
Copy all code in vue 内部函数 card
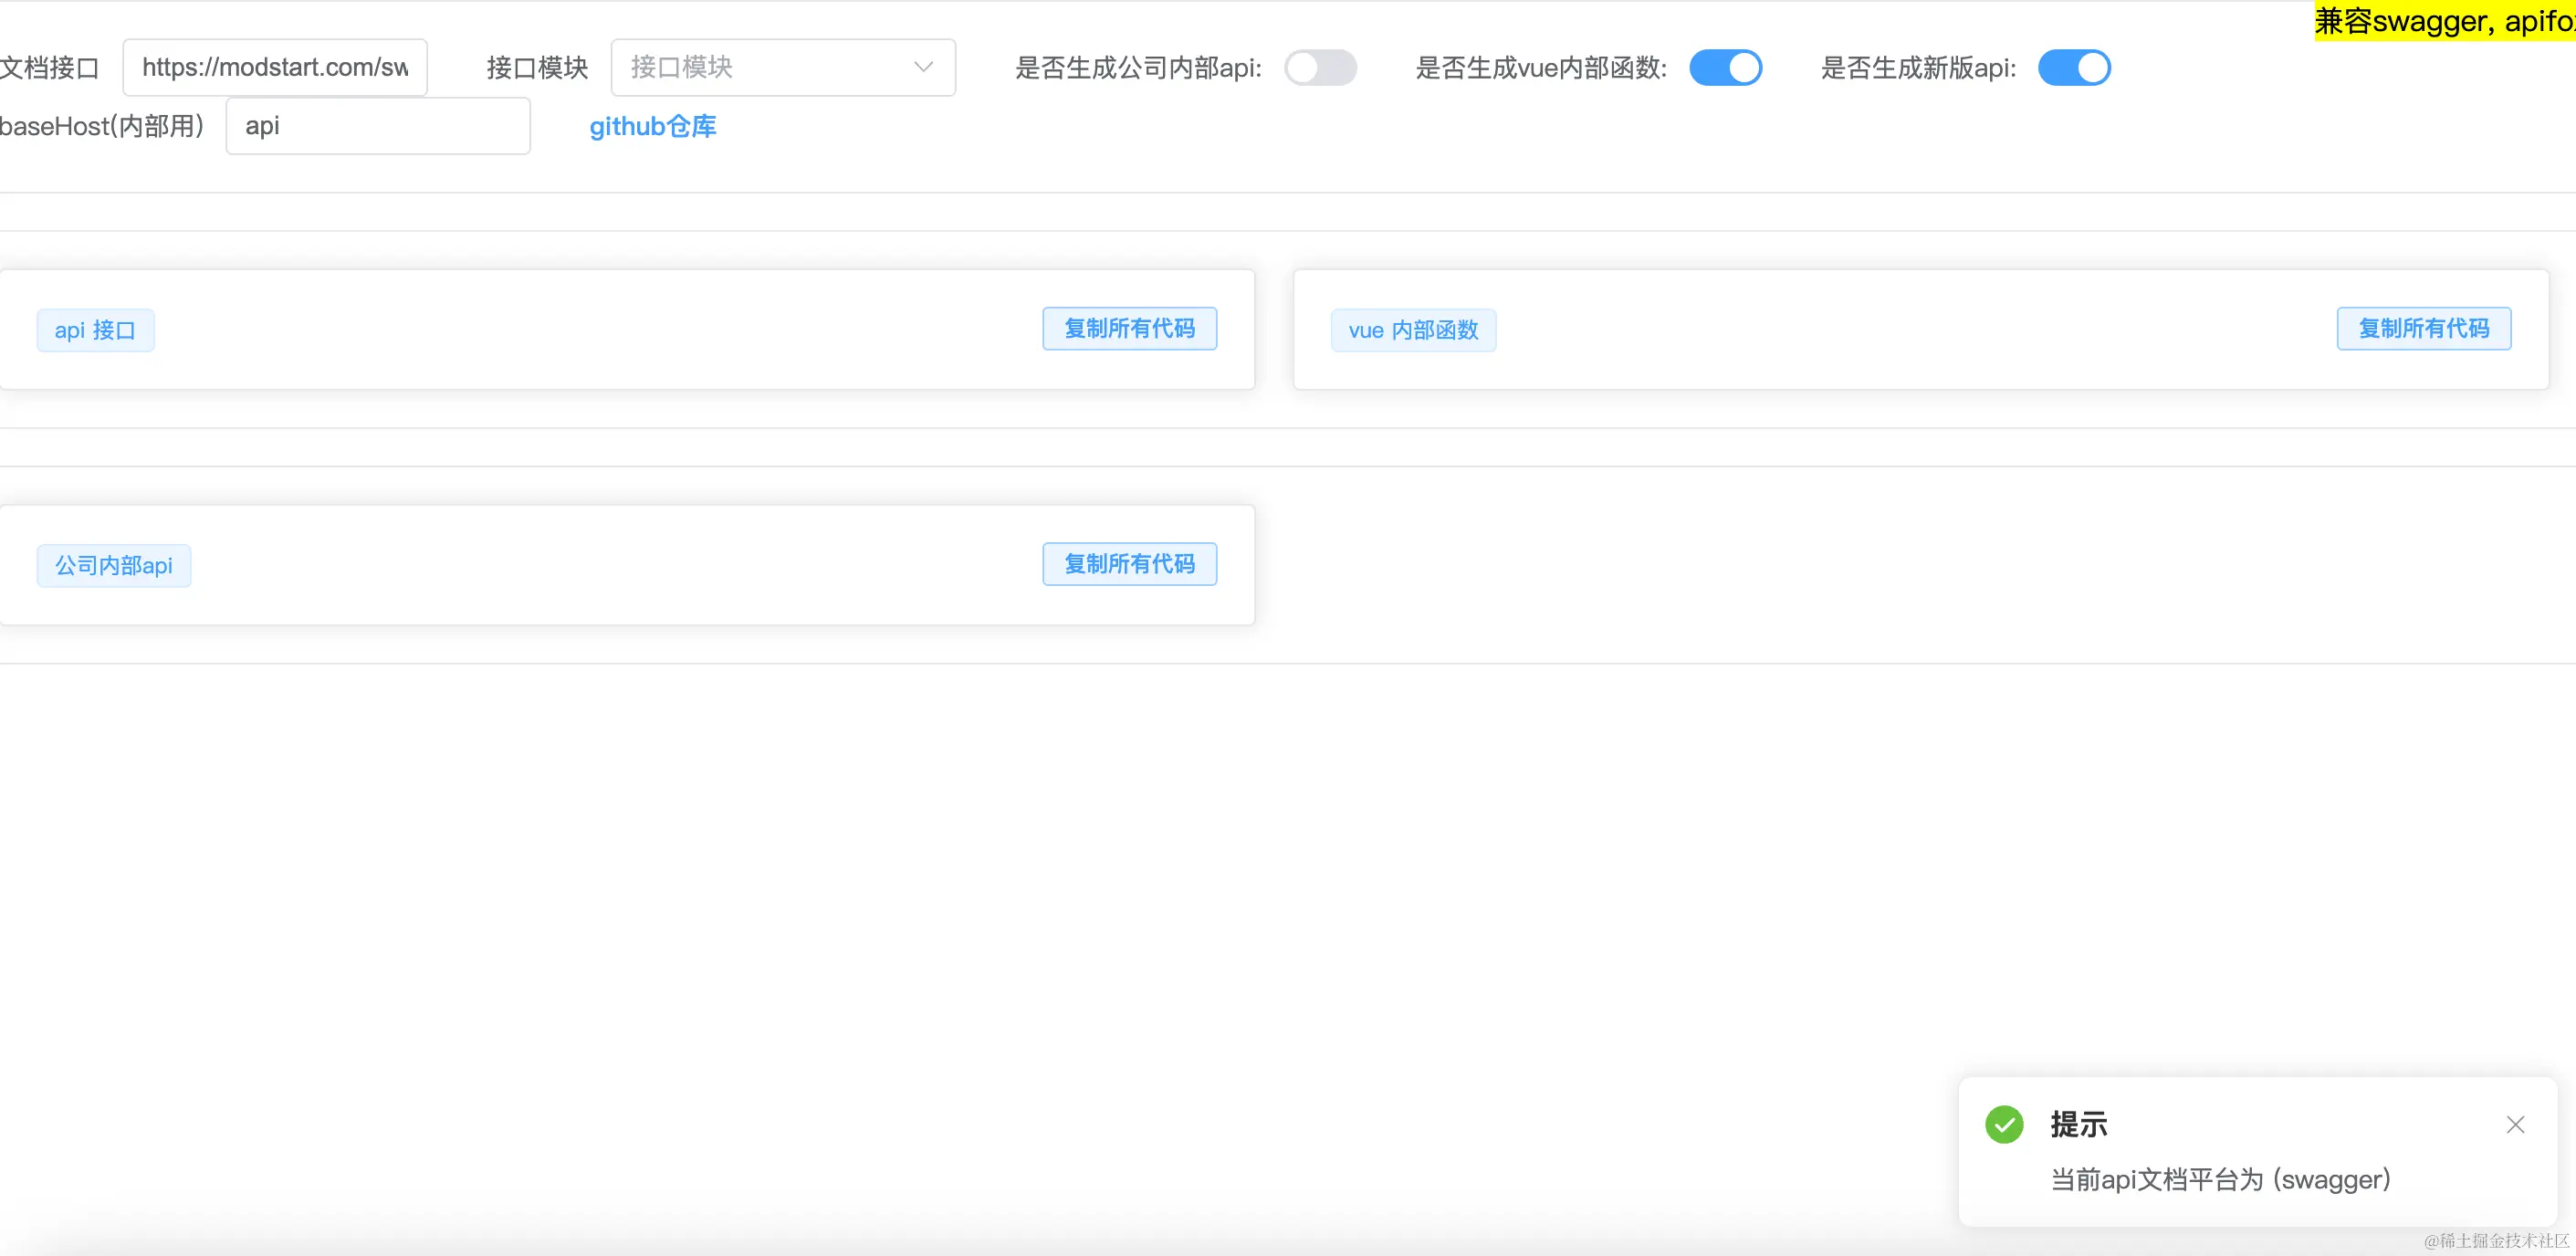(x=2423, y=329)
